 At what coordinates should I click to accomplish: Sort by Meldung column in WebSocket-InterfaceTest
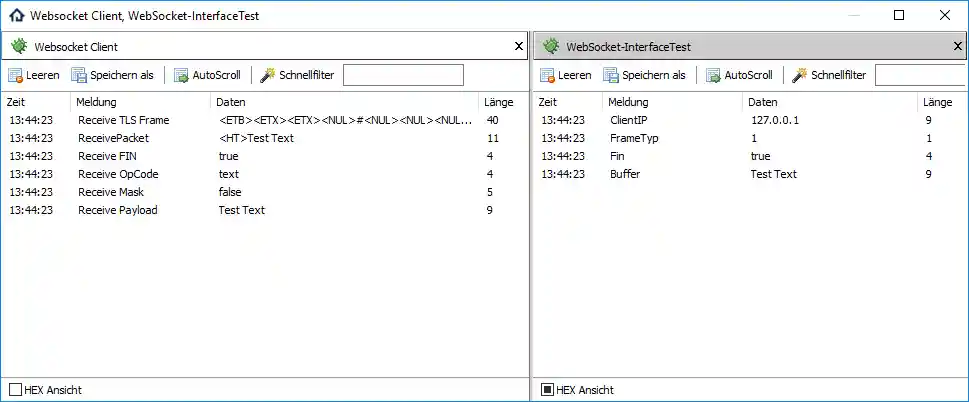coord(673,102)
